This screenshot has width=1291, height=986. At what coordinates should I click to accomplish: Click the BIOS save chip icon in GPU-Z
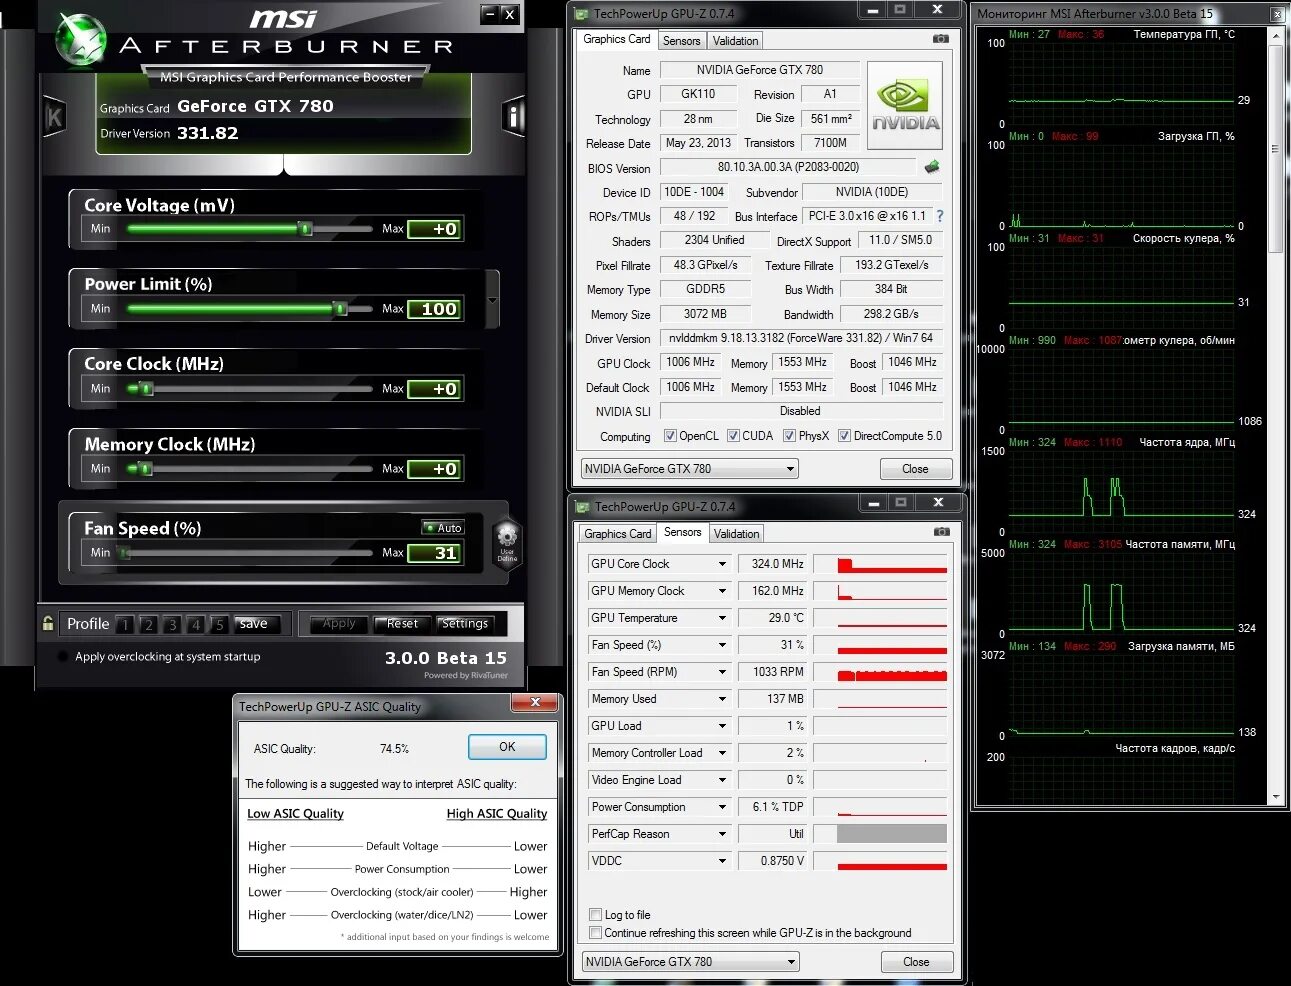point(932,167)
